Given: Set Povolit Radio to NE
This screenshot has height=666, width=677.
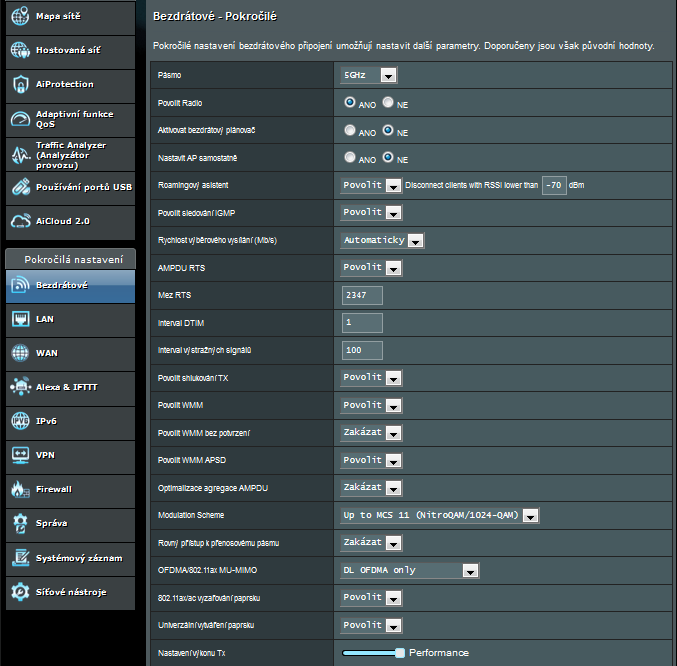Looking at the screenshot, I should pyautogui.click(x=388, y=103).
